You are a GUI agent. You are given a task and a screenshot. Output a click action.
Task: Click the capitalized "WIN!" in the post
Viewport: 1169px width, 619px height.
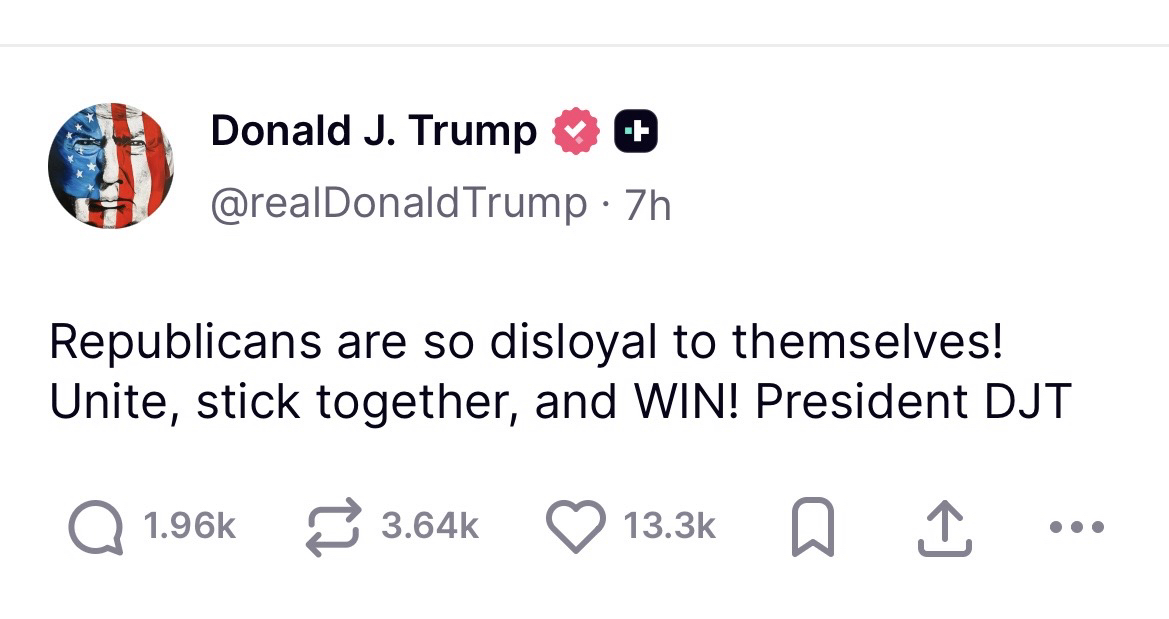click(x=688, y=401)
